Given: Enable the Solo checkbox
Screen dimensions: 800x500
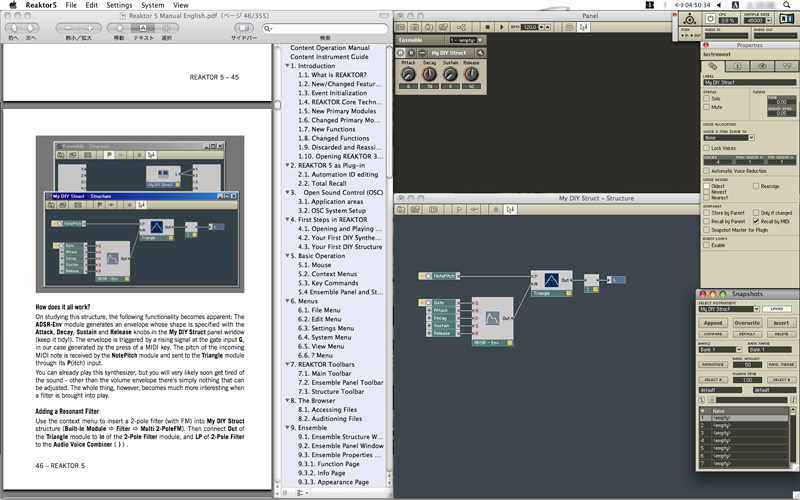Looking at the screenshot, I should pyautogui.click(x=707, y=98).
